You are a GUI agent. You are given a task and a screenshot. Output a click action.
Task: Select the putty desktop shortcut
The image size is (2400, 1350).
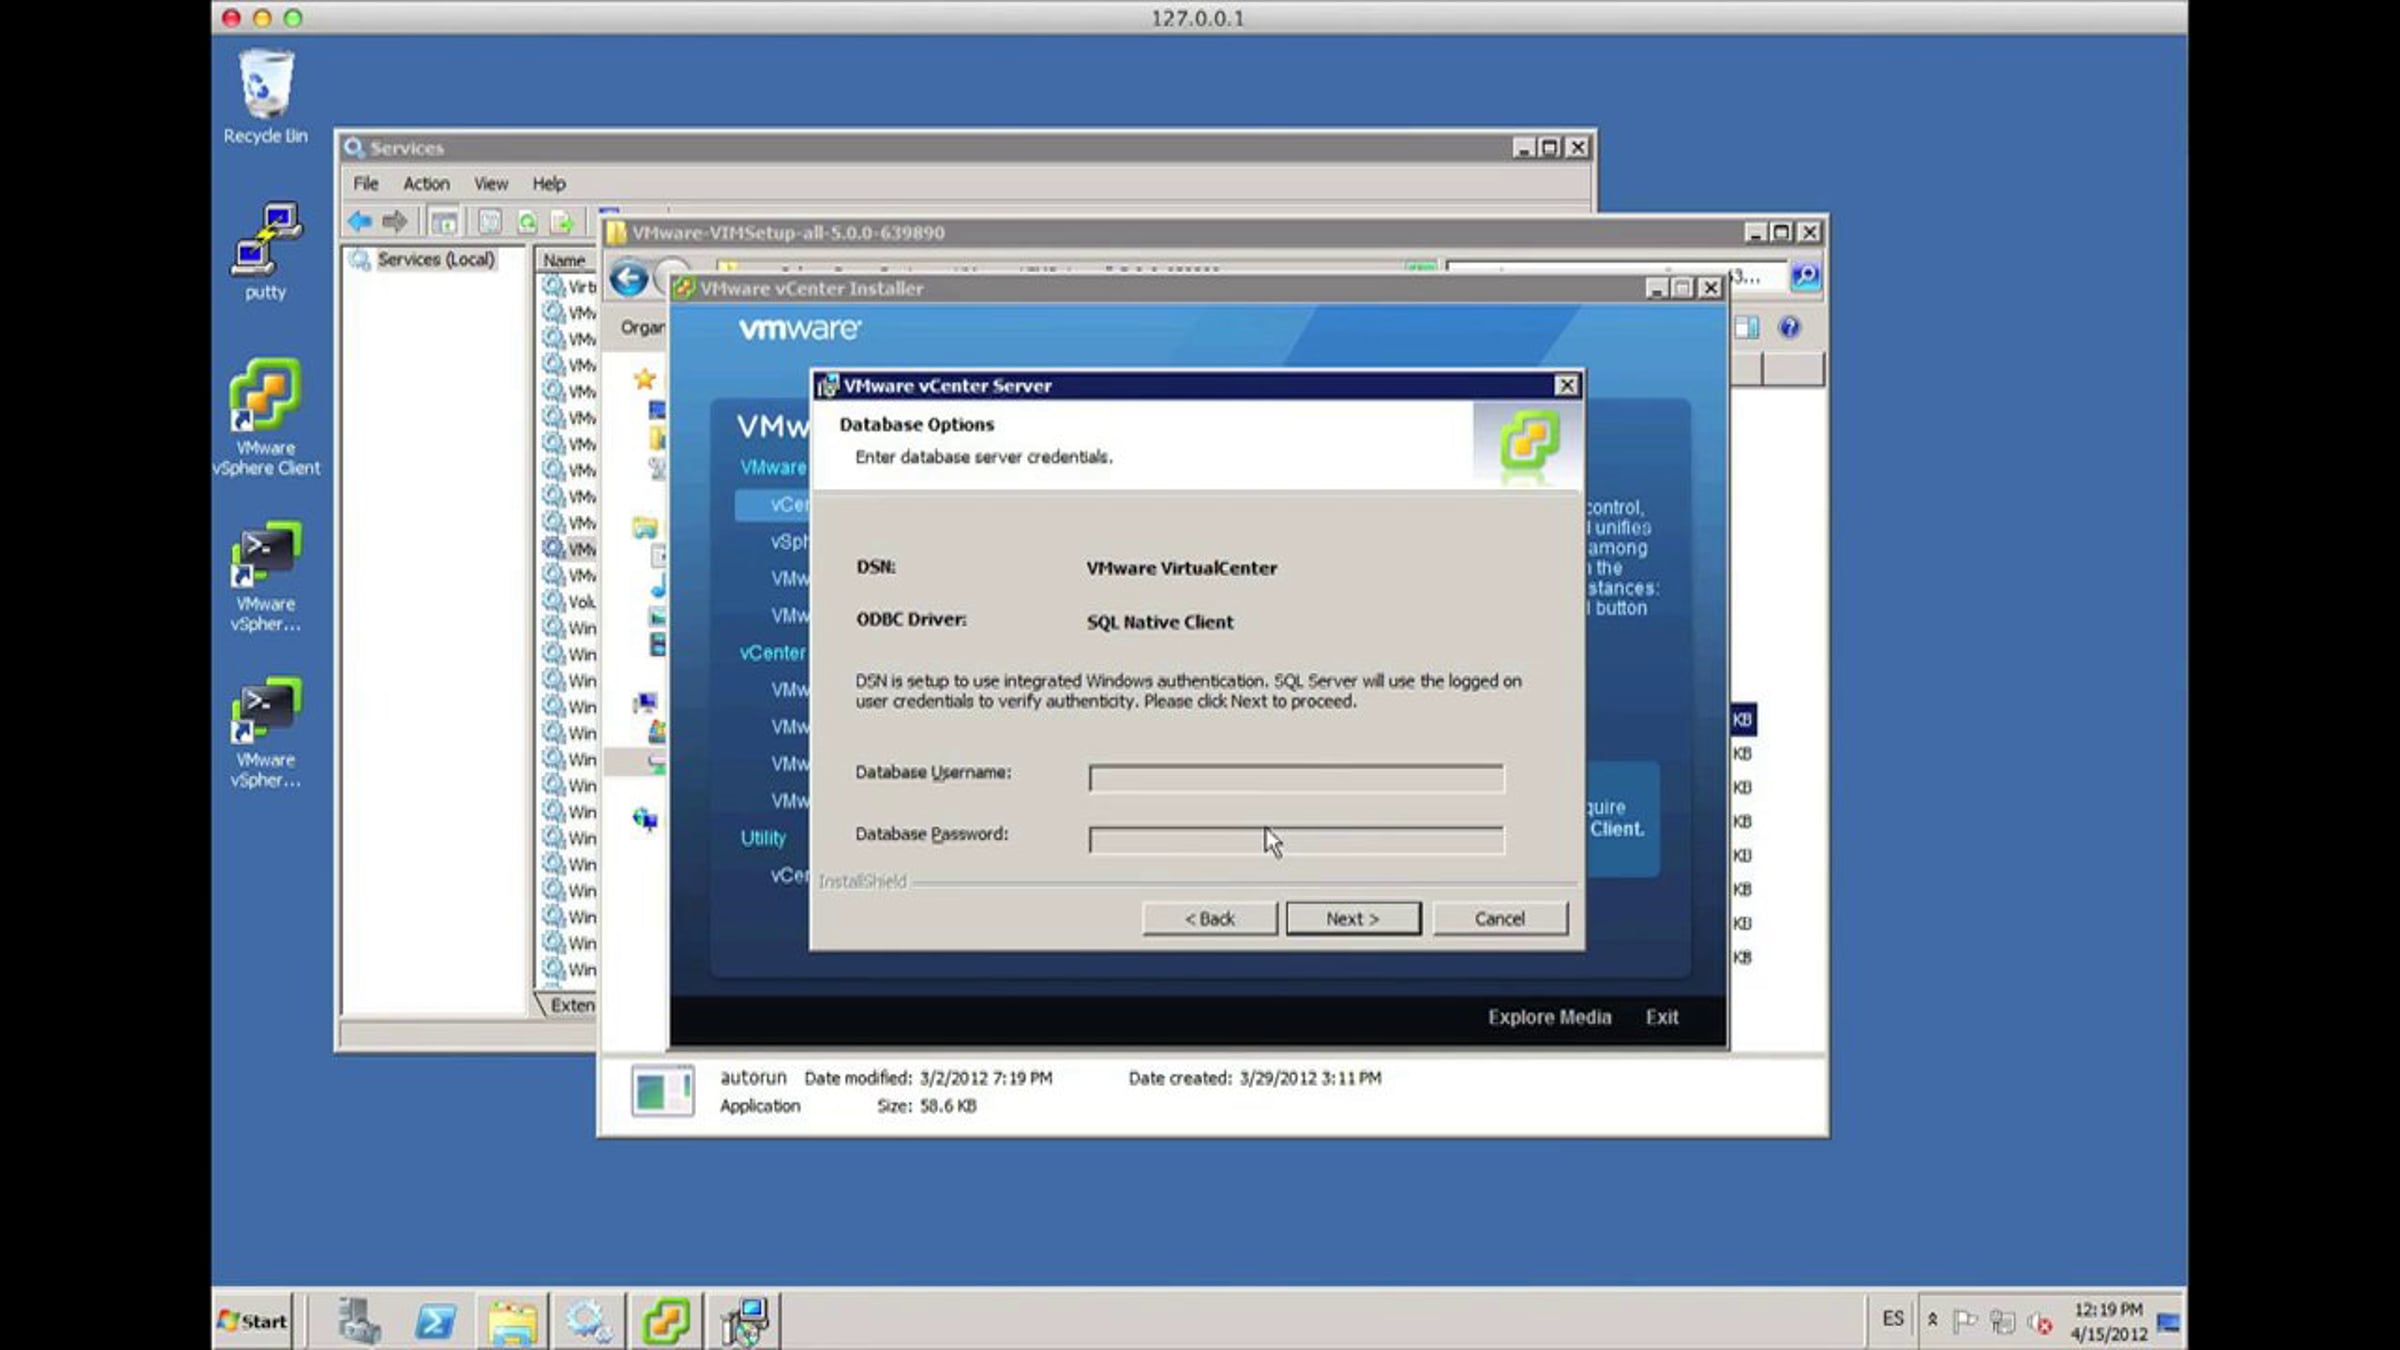tap(265, 251)
